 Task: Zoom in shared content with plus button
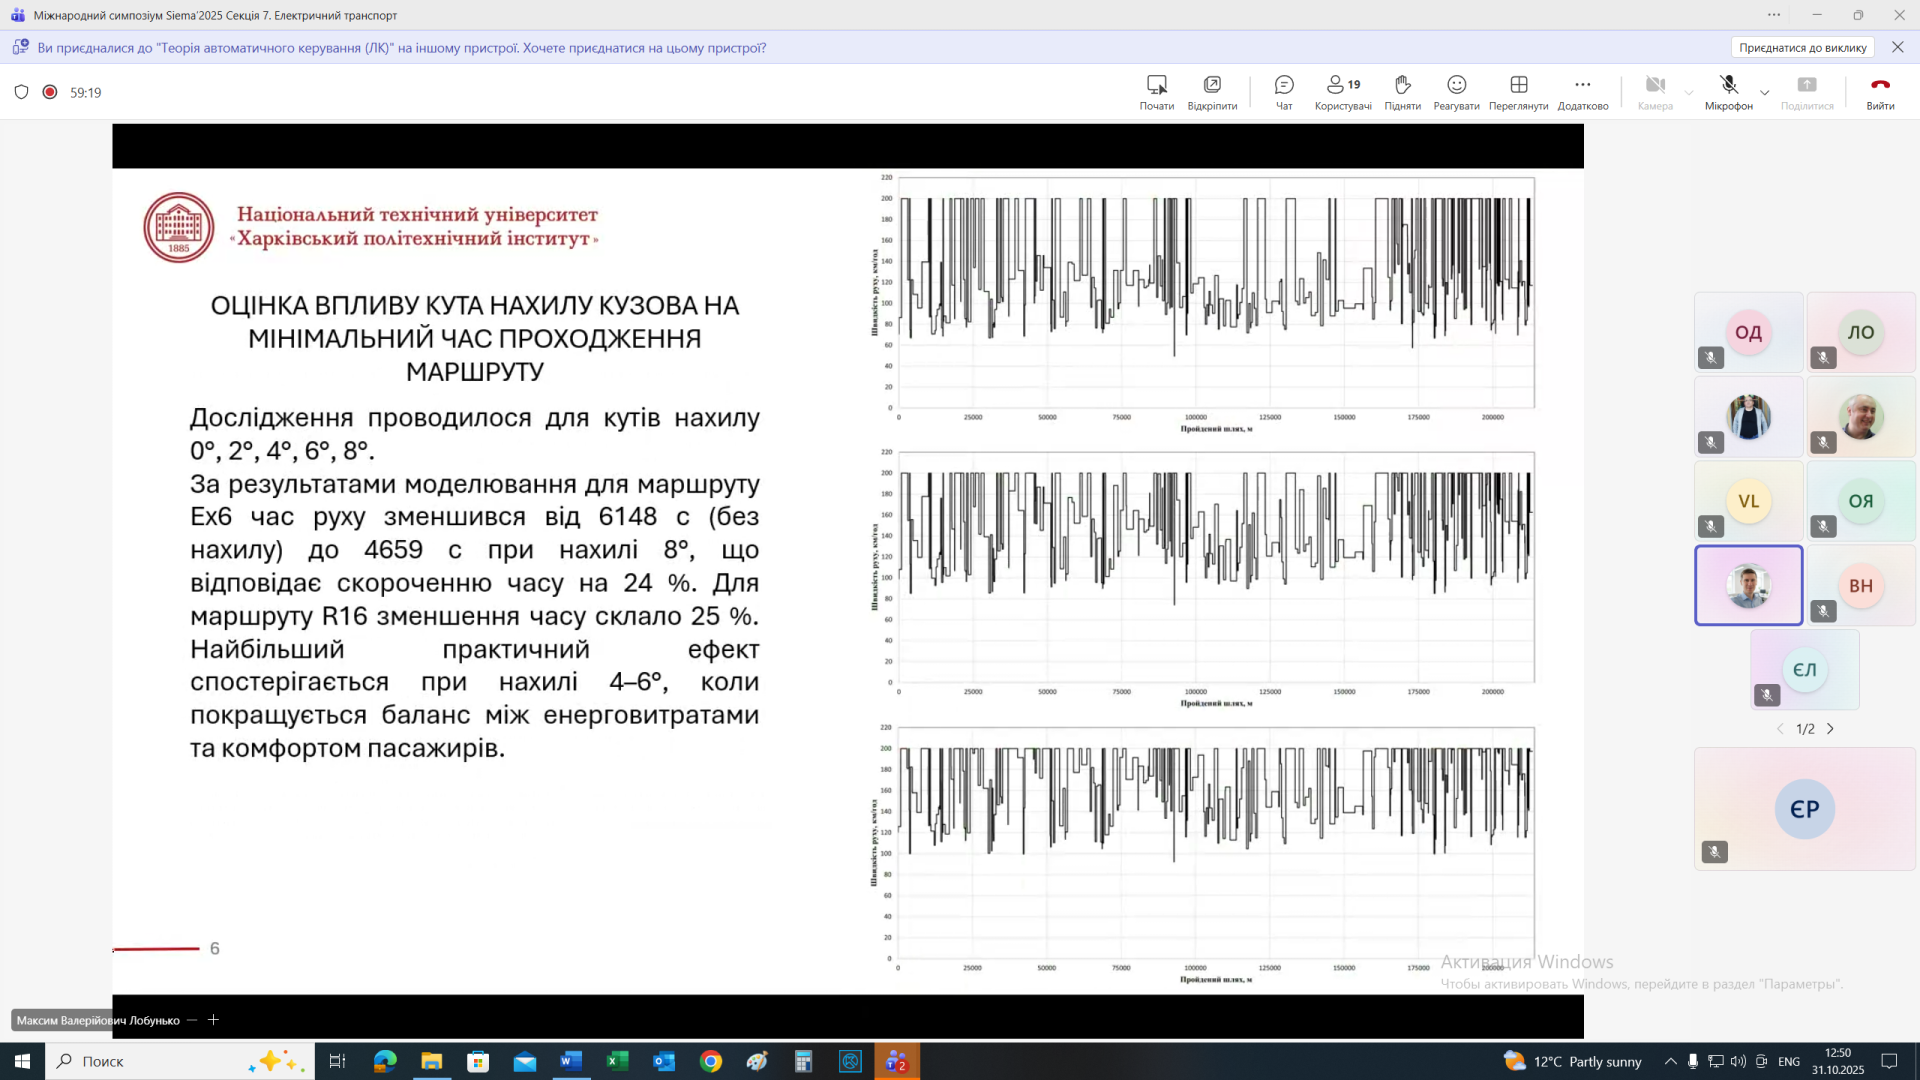pyautogui.click(x=213, y=1020)
